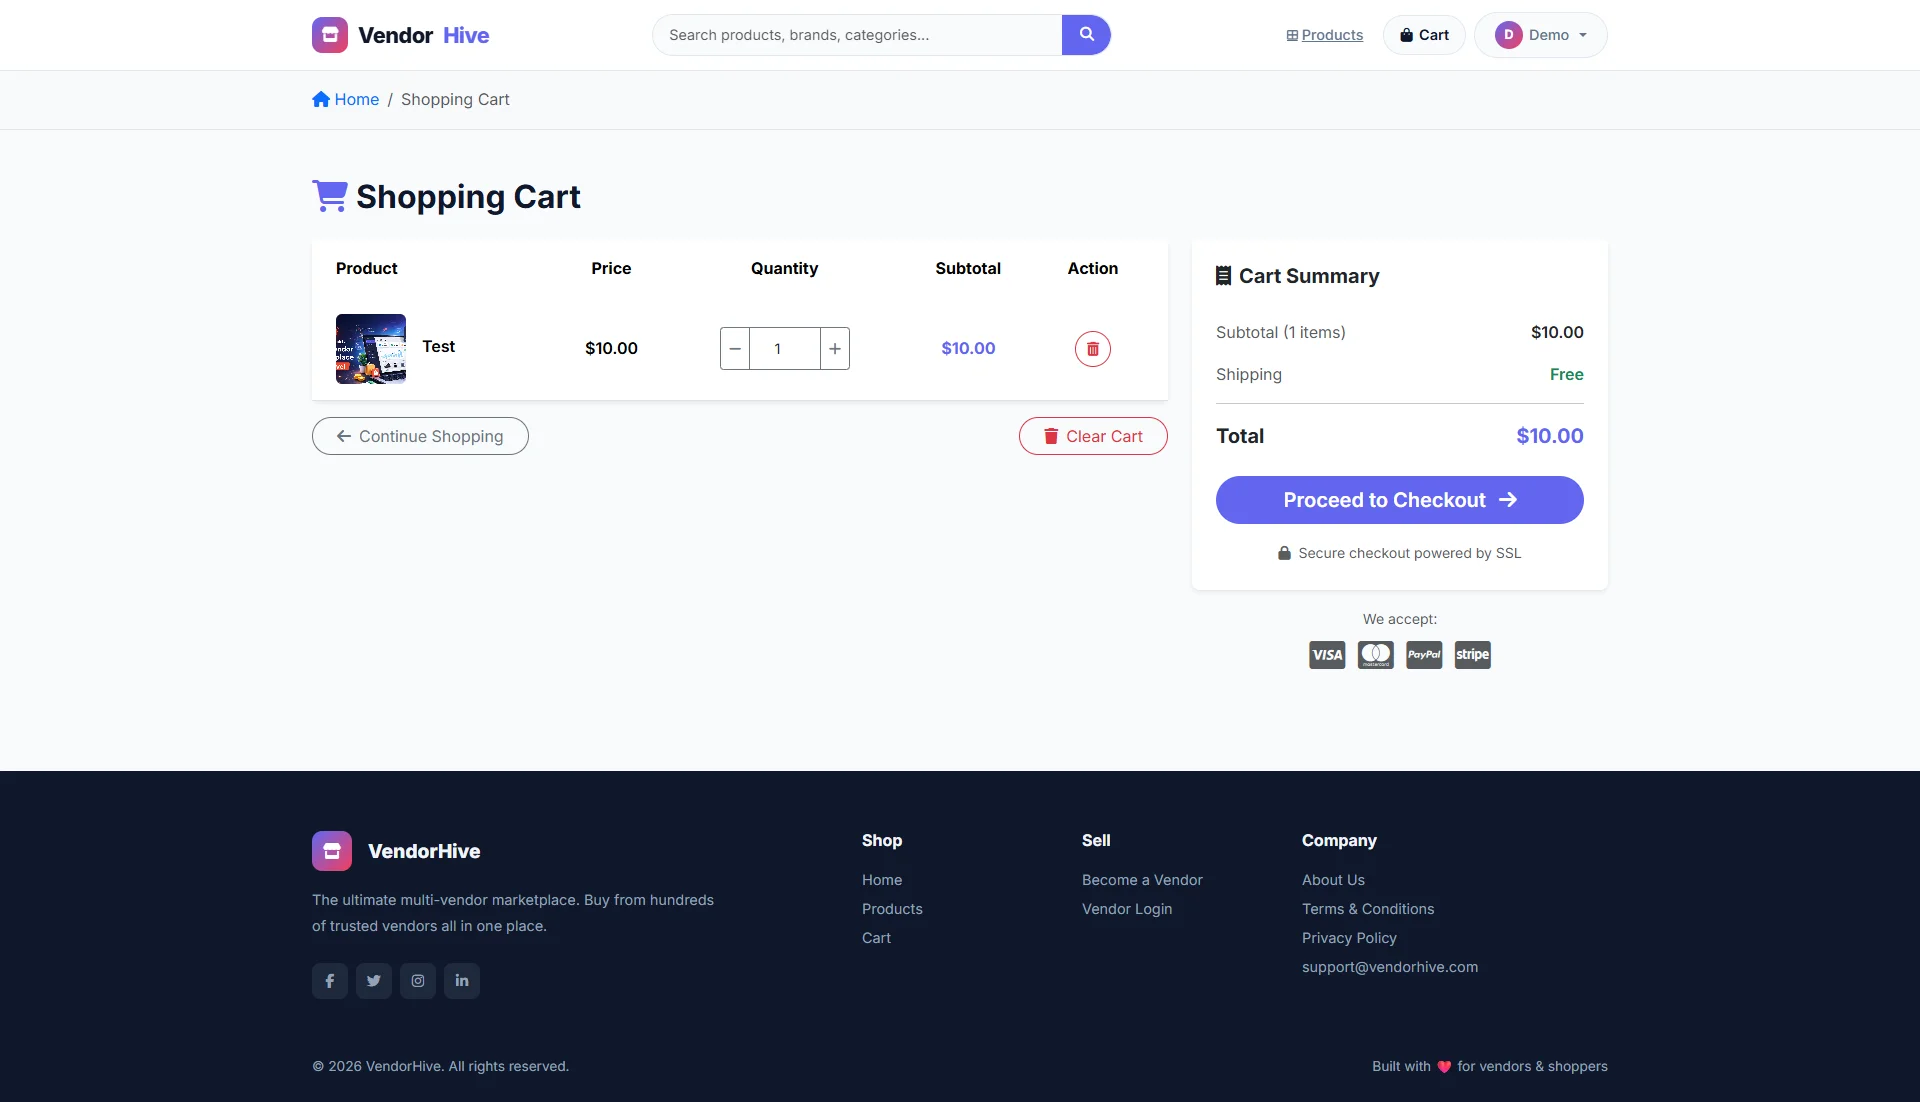Viewport: 1920px width, 1102px height.
Task: Open the Twitter social icon
Action: 373,981
